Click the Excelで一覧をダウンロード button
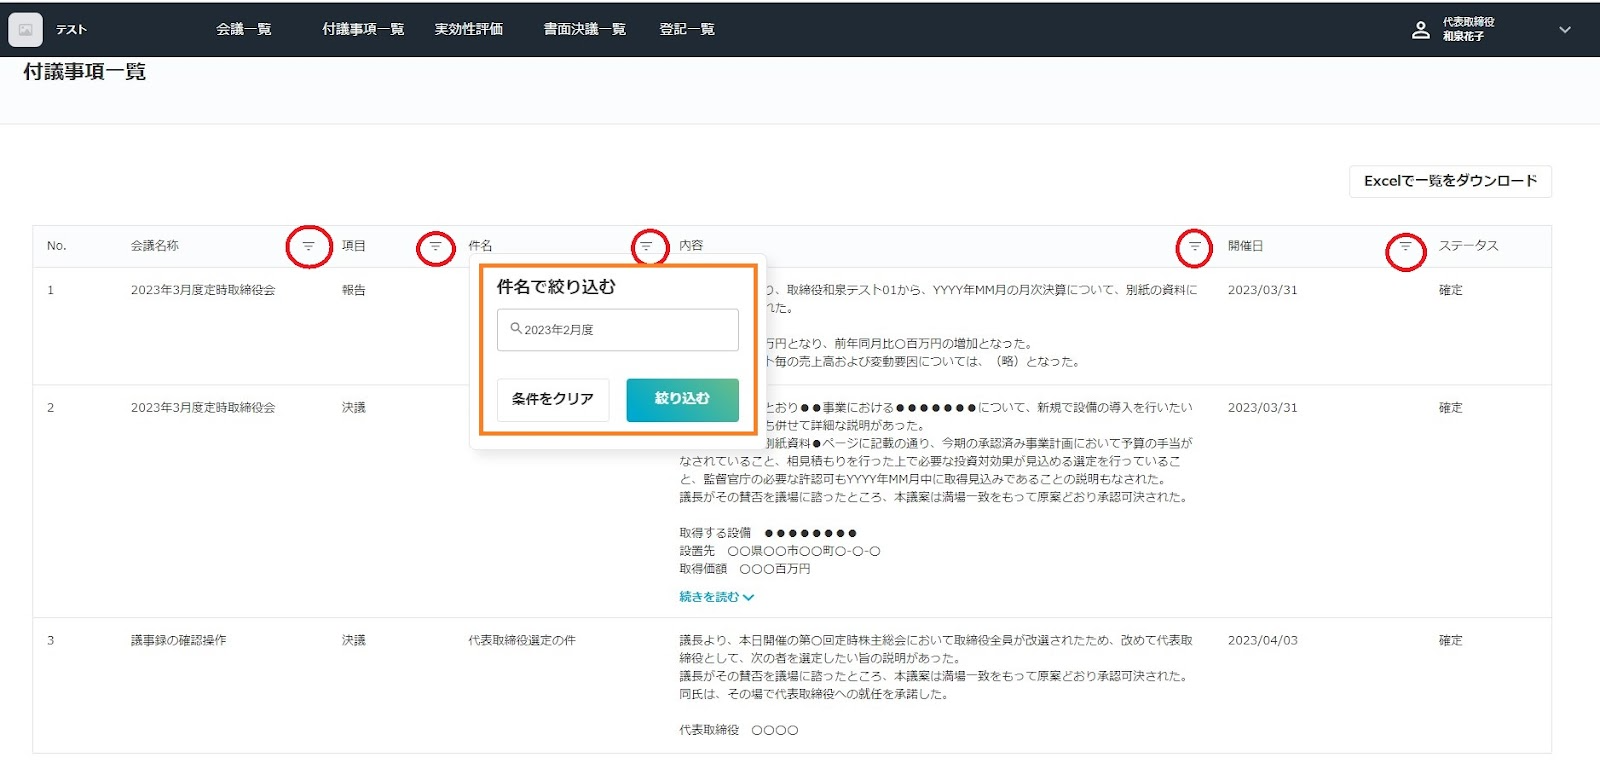Image resolution: width=1600 pixels, height=775 pixels. pos(1450,181)
